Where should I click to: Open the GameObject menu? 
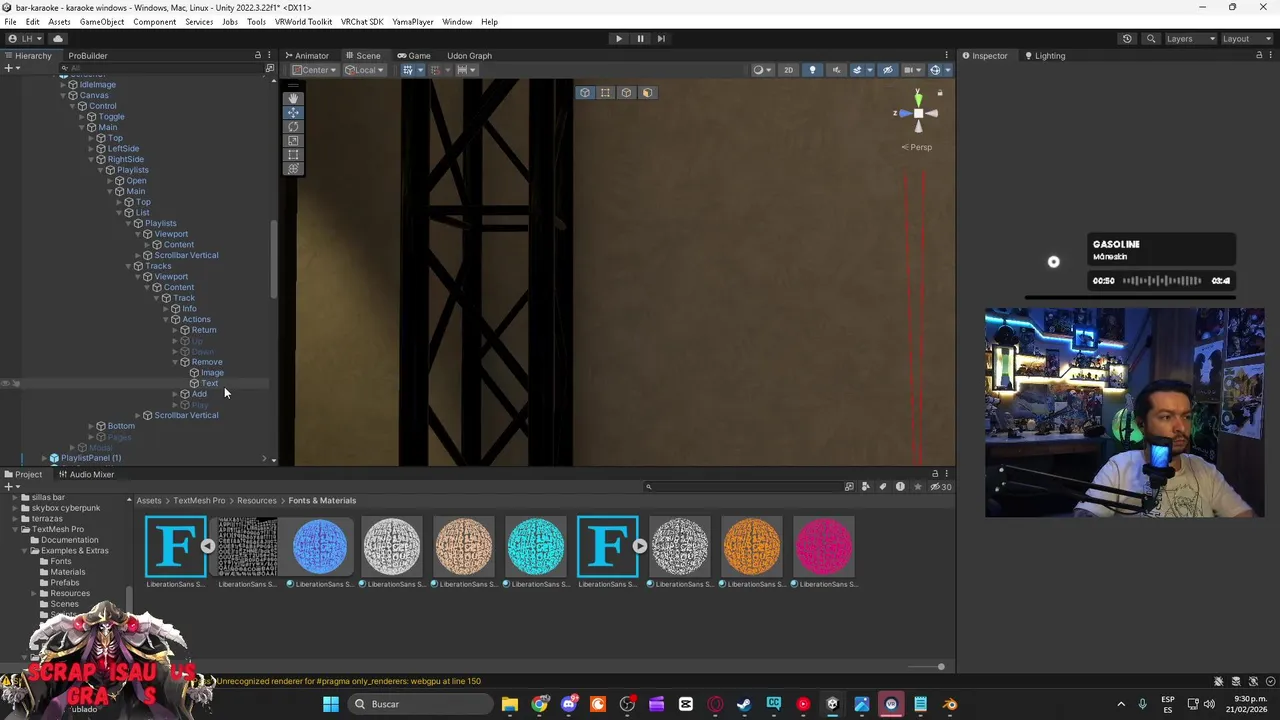pos(102,22)
